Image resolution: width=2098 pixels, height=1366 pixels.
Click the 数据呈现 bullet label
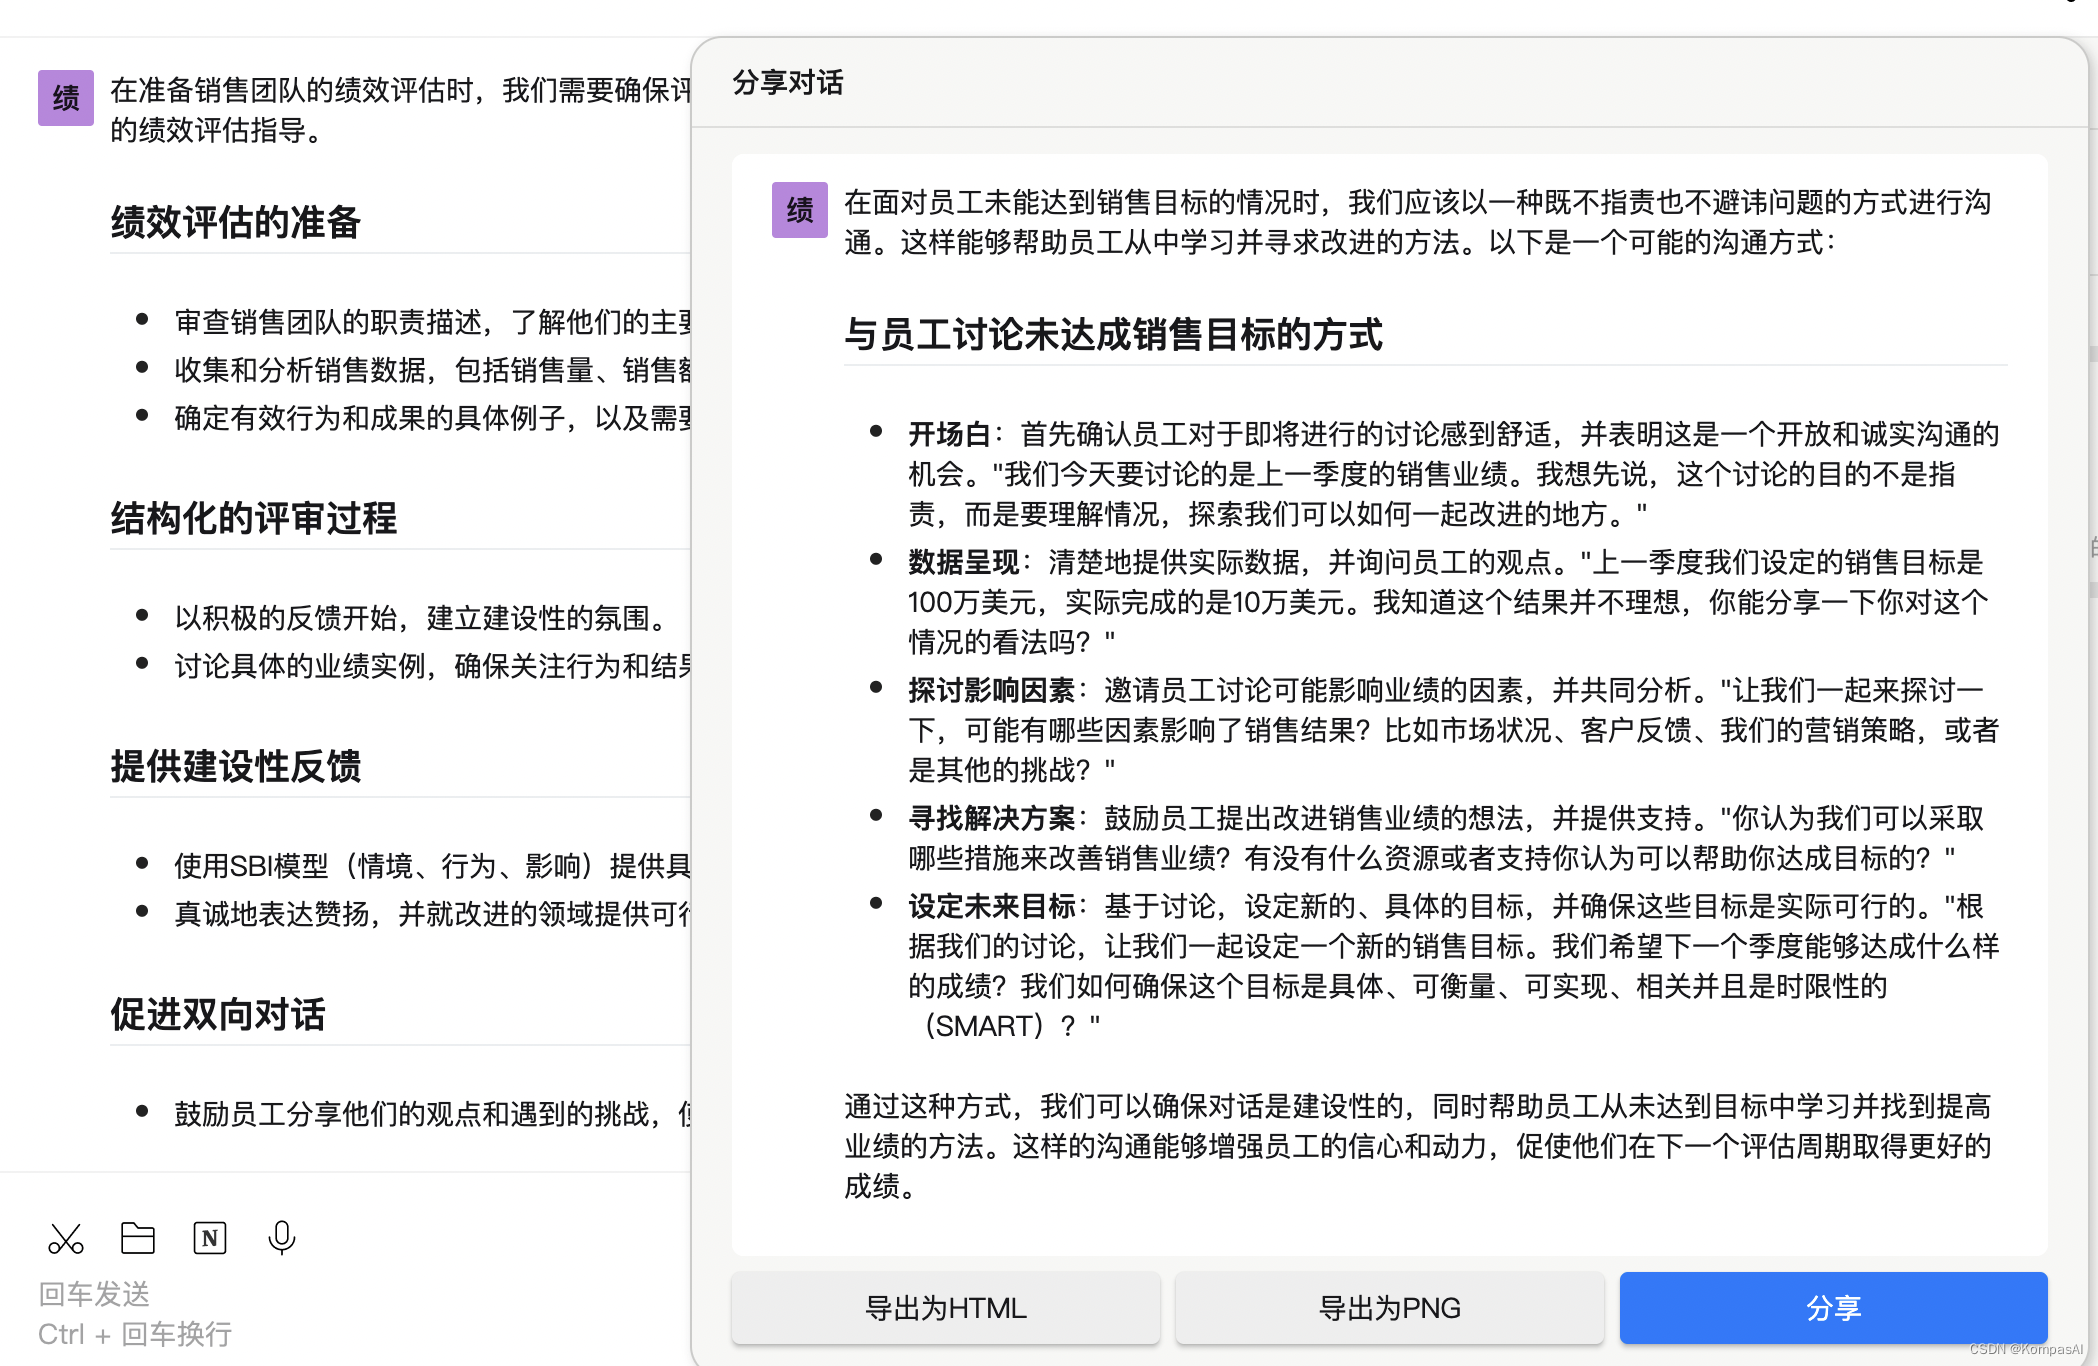pyautogui.click(x=964, y=562)
